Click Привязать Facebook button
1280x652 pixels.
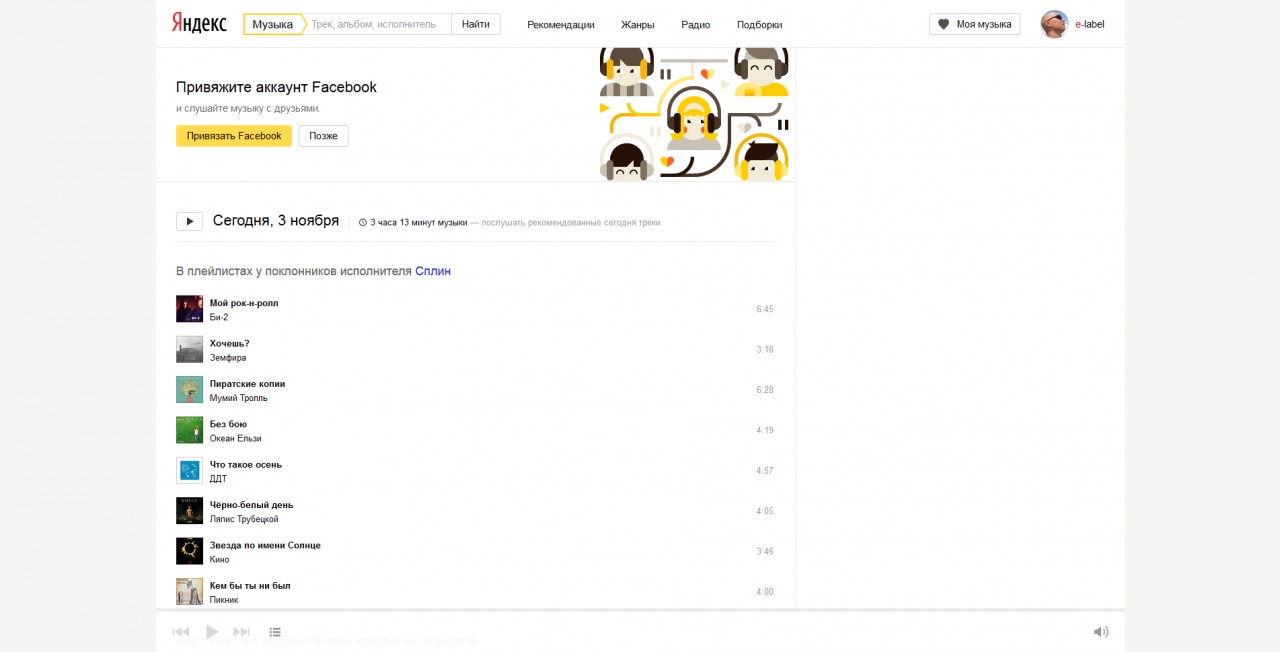tap(234, 136)
